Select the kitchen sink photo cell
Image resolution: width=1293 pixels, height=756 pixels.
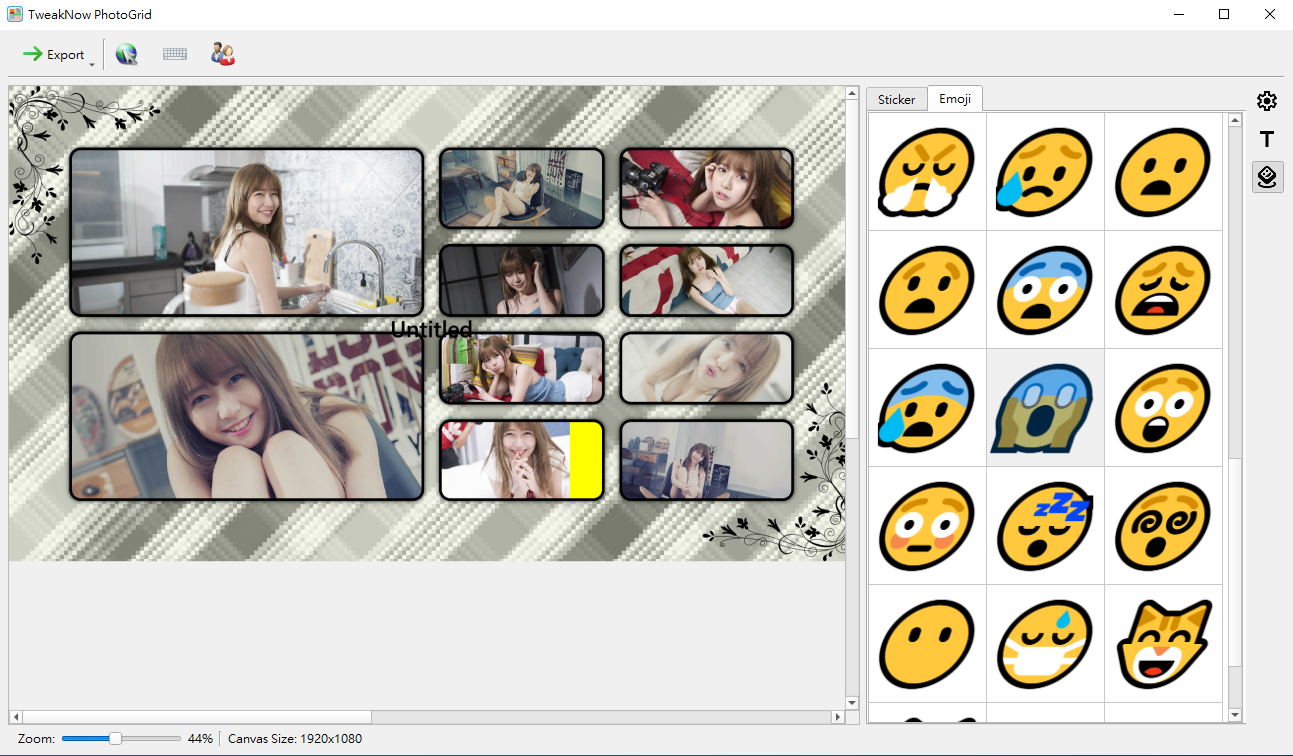tap(246, 232)
